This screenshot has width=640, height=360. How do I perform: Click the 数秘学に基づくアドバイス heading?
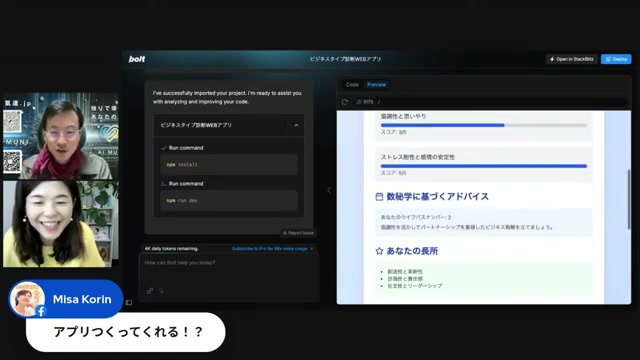pyautogui.click(x=438, y=197)
